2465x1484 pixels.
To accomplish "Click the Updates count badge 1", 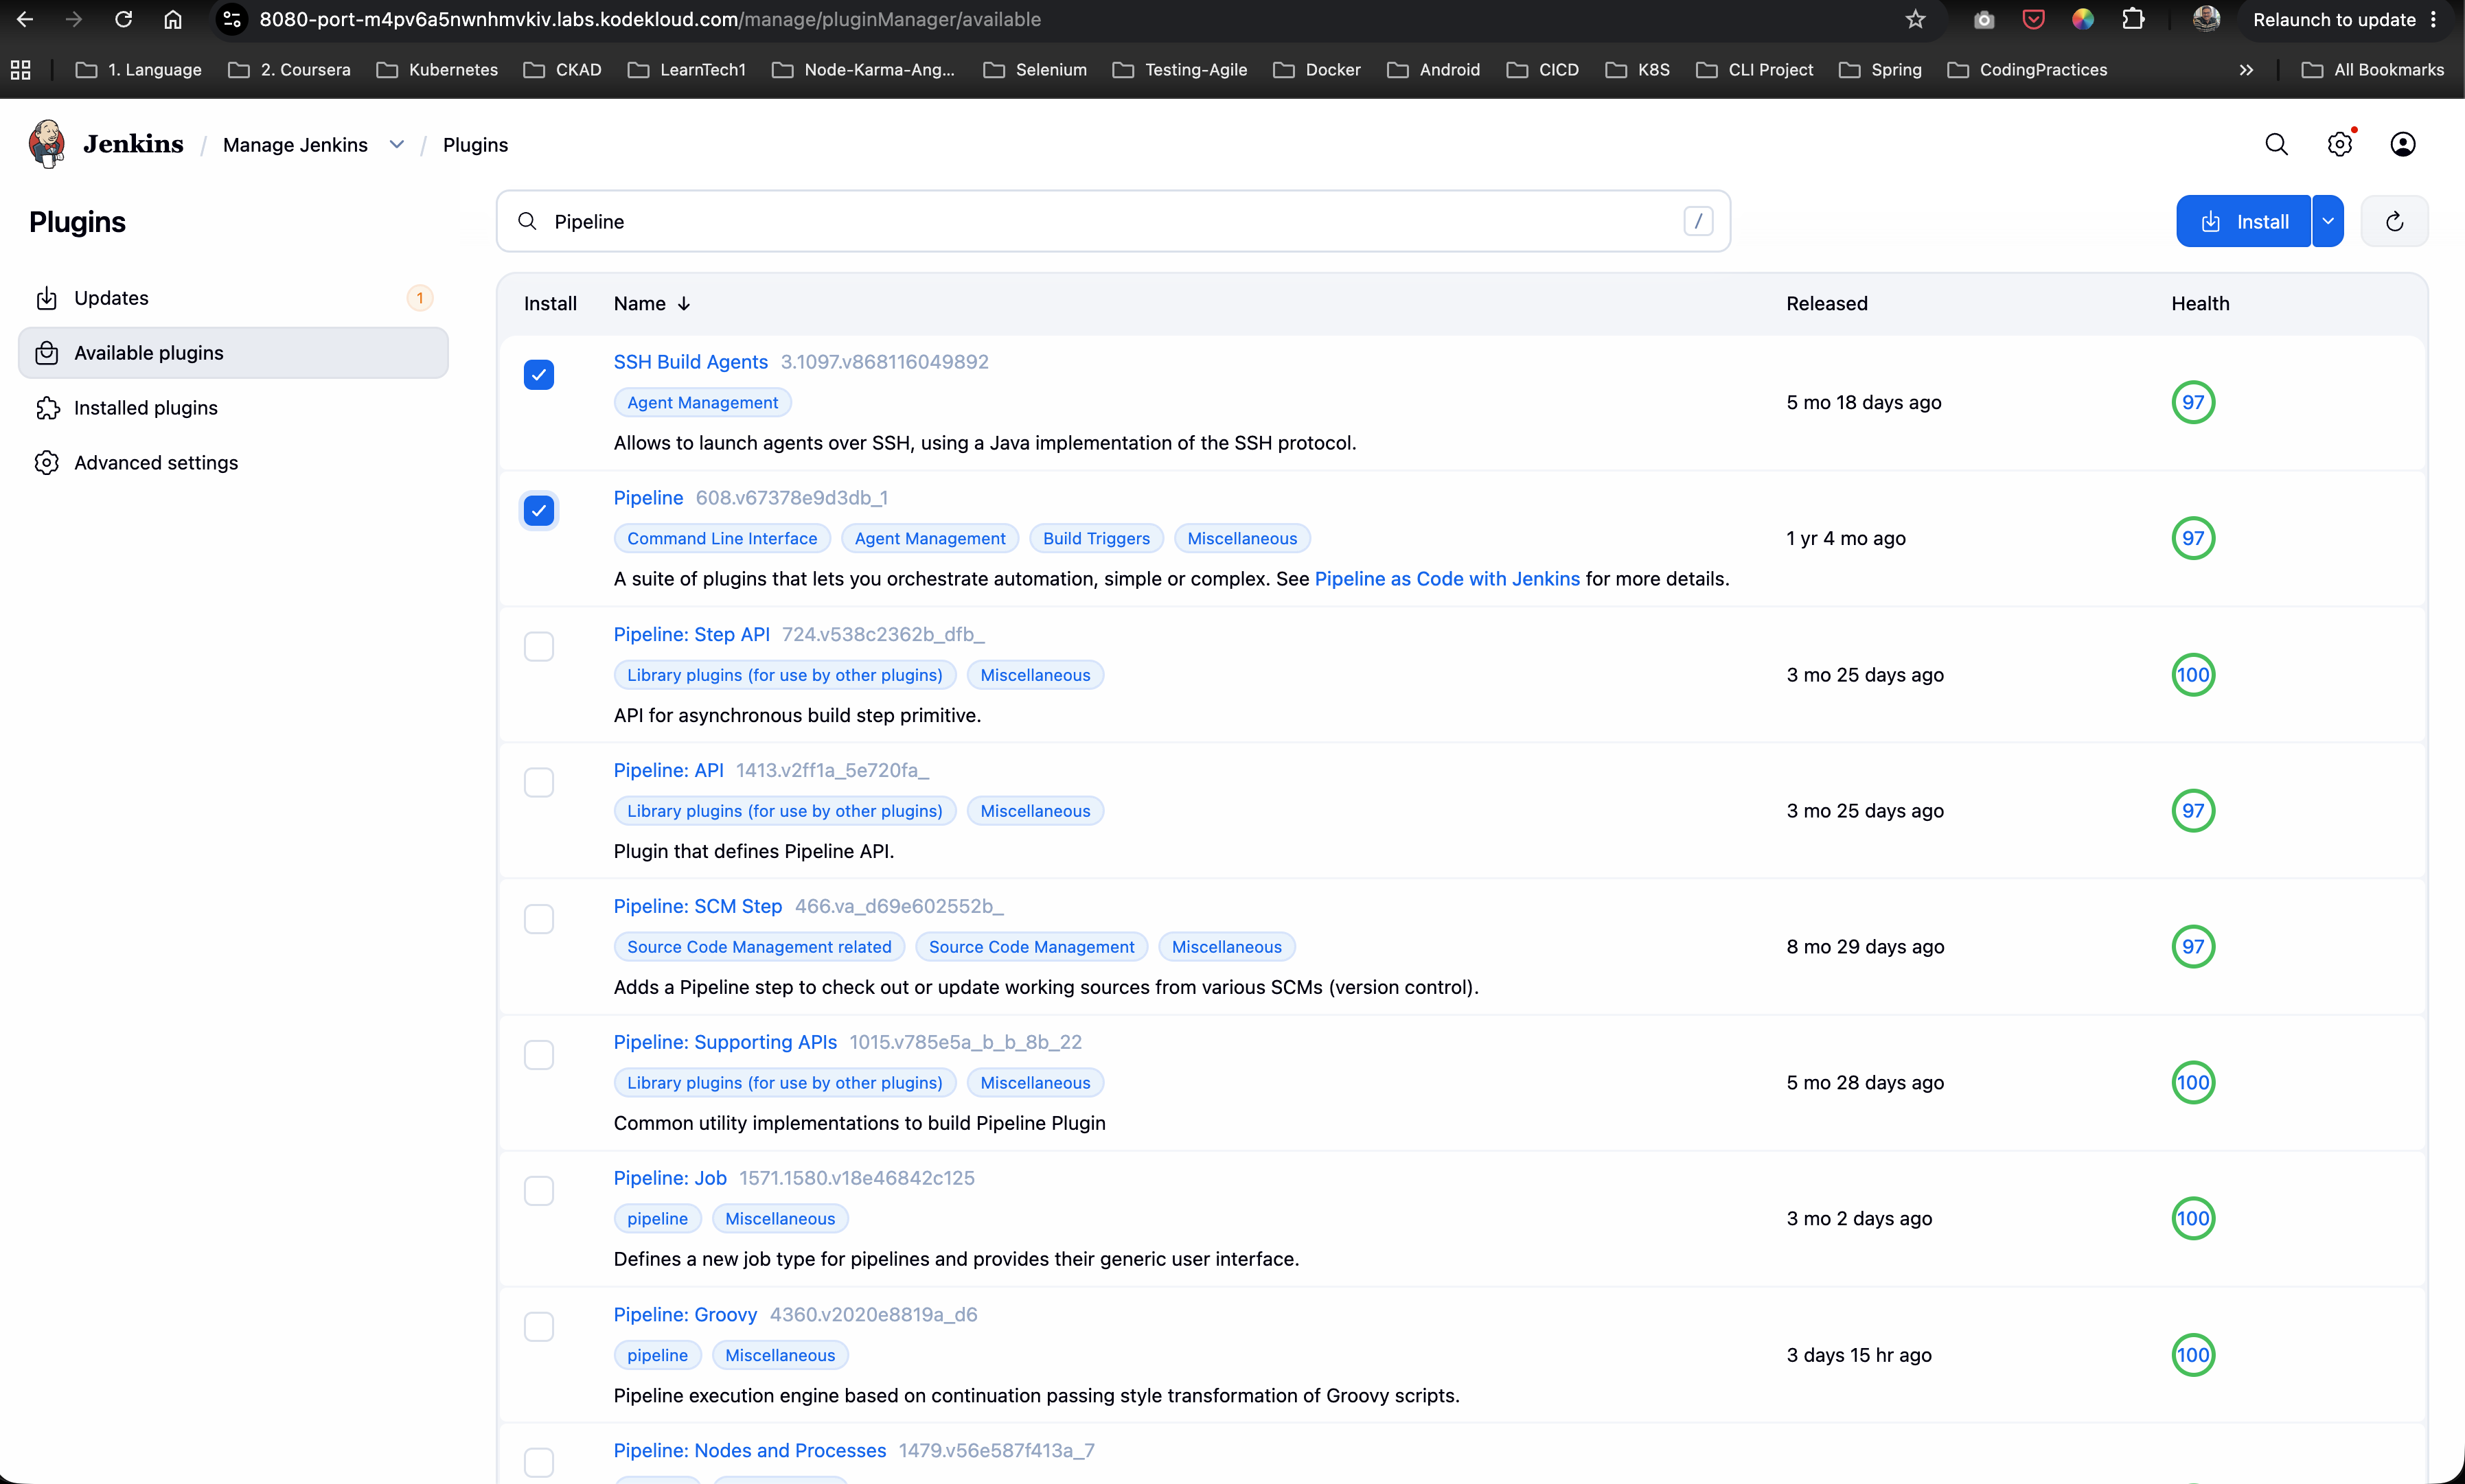I will tap(420, 298).
